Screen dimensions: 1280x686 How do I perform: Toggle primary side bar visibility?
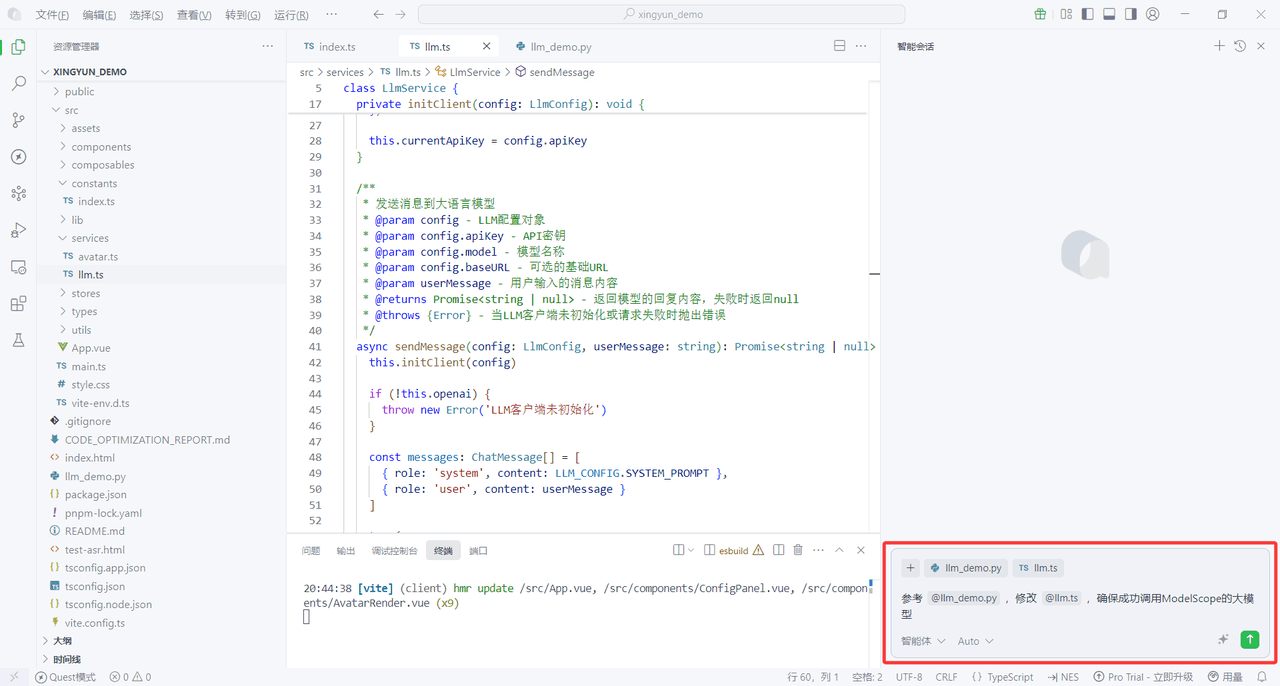pyautogui.click(x=1087, y=15)
